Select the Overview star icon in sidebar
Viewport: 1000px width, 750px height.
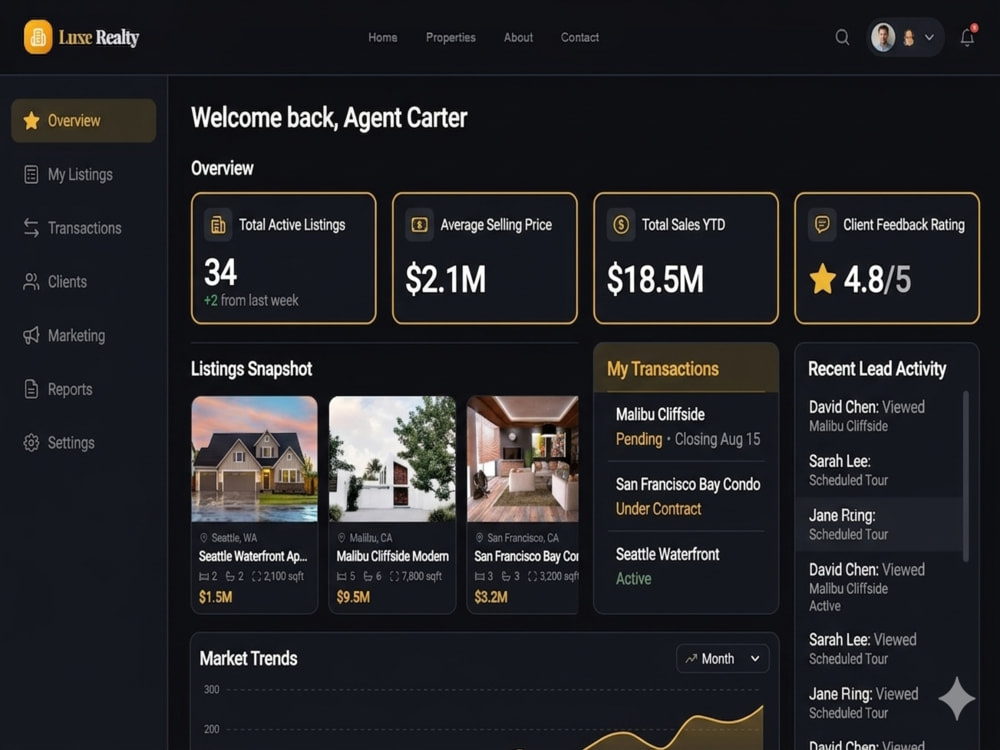tap(31, 121)
